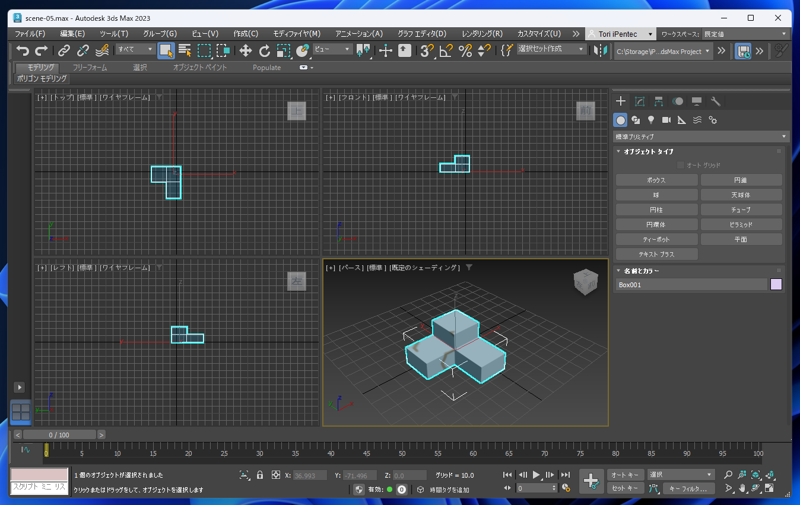Click the ボックス primitive button
Viewport: 800px width, 505px height.
[x=656, y=180]
